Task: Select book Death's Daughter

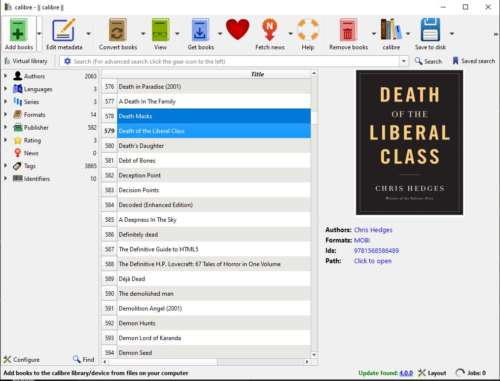Action: coord(214,146)
